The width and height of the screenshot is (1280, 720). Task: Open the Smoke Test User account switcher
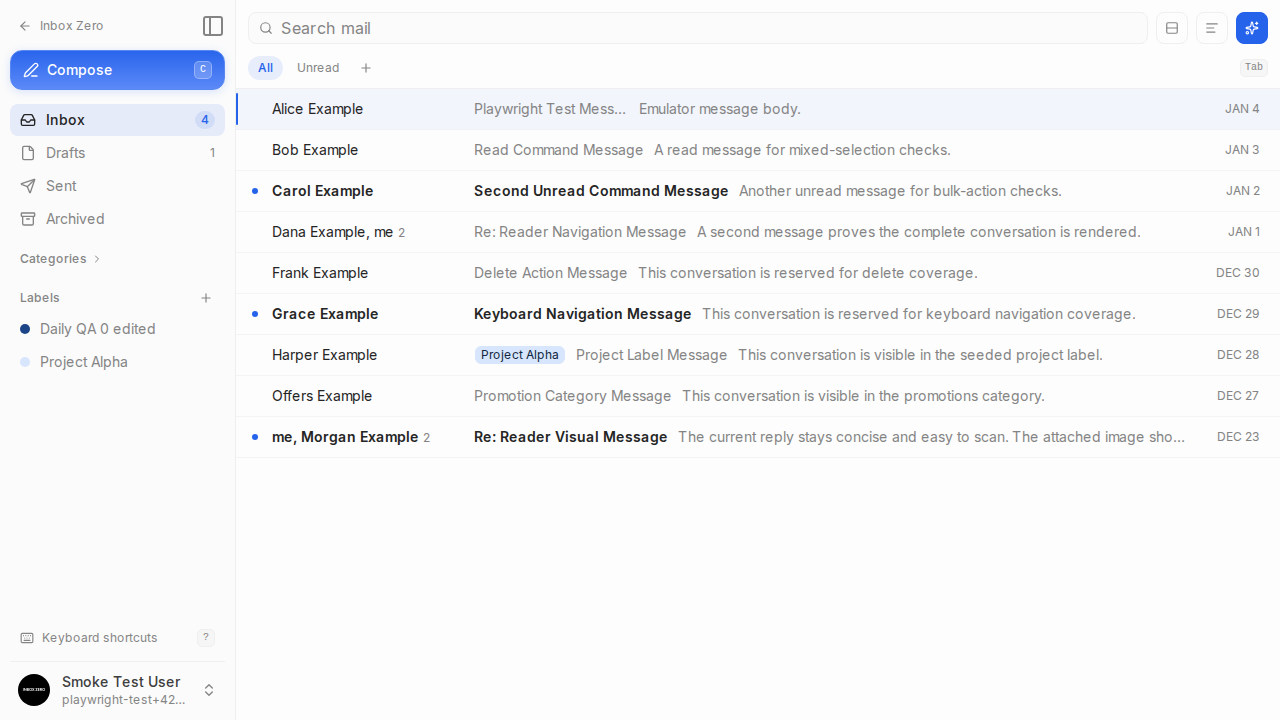click(x=117, y=690)
